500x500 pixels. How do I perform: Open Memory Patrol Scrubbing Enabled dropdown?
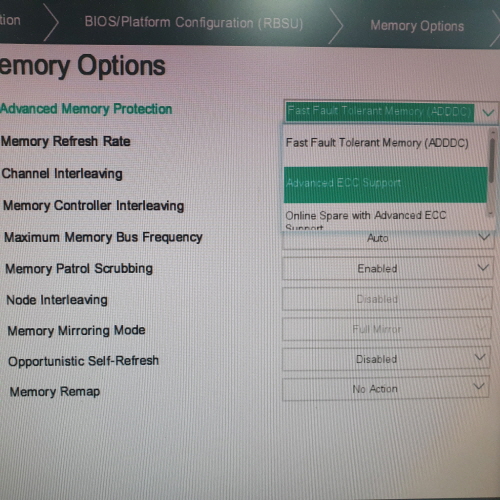pyautogui.click(x=388, y=268)
